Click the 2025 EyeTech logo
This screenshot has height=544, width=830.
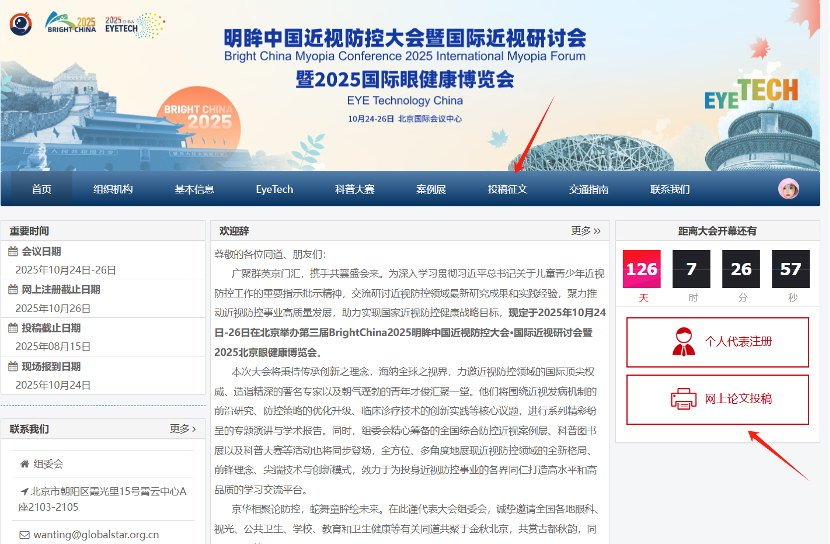click(135, 25)
